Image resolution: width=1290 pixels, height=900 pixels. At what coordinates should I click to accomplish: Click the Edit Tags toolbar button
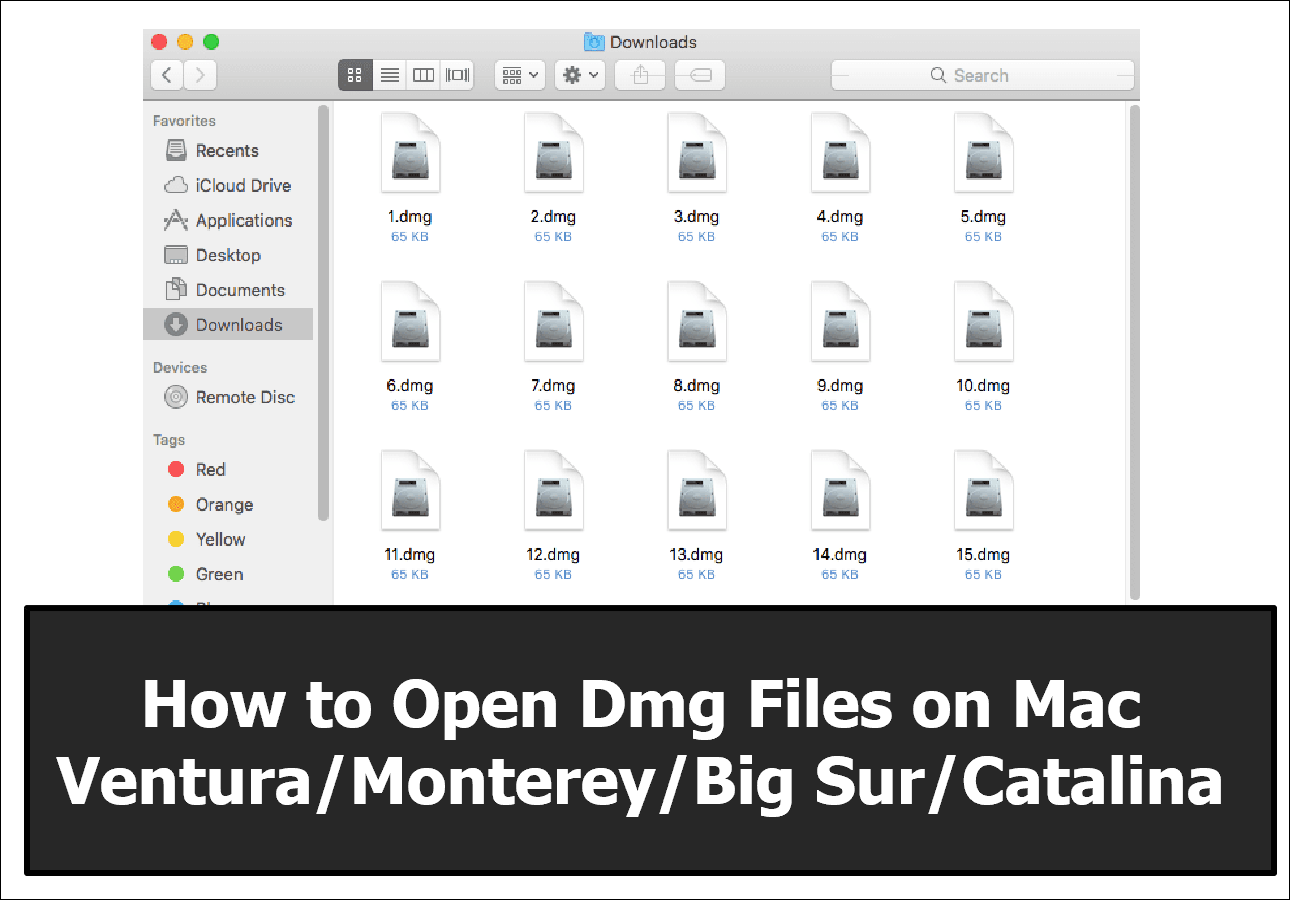700,75
